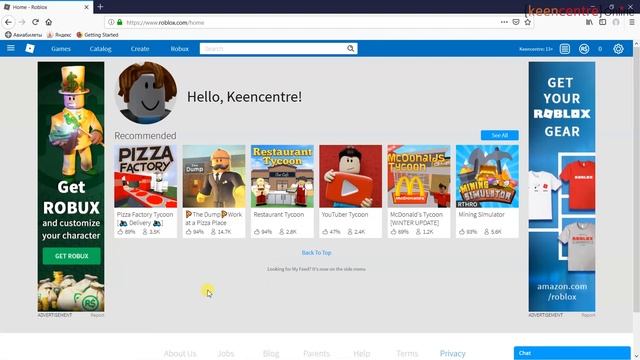
Task: Save page to Pocket icon
Action: (x=516, y=22)
